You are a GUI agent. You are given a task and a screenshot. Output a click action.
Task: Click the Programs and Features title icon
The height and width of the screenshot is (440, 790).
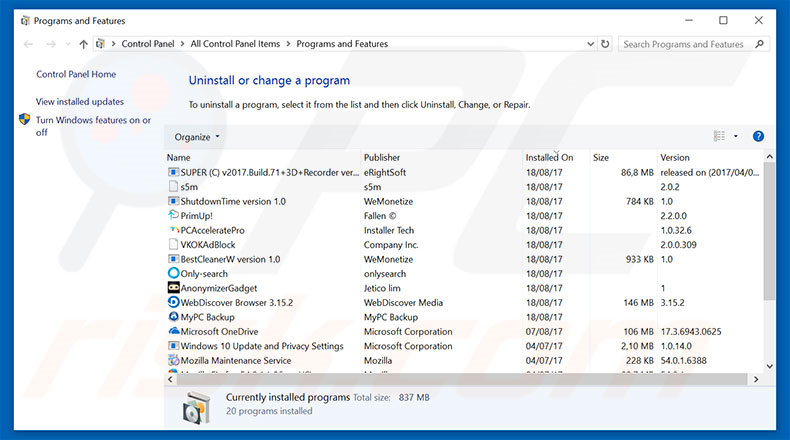click(25, 21)
